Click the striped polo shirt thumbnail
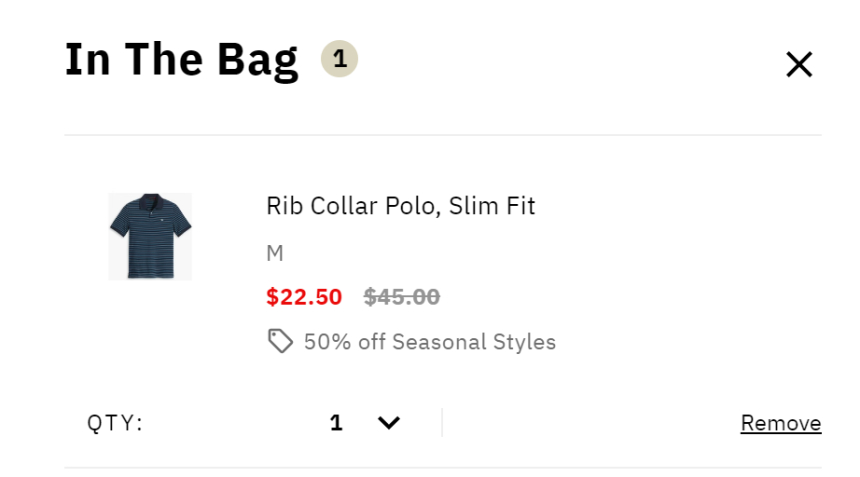Image resolution: width=860 pixels, height=477 pixels. coord(150,236)
